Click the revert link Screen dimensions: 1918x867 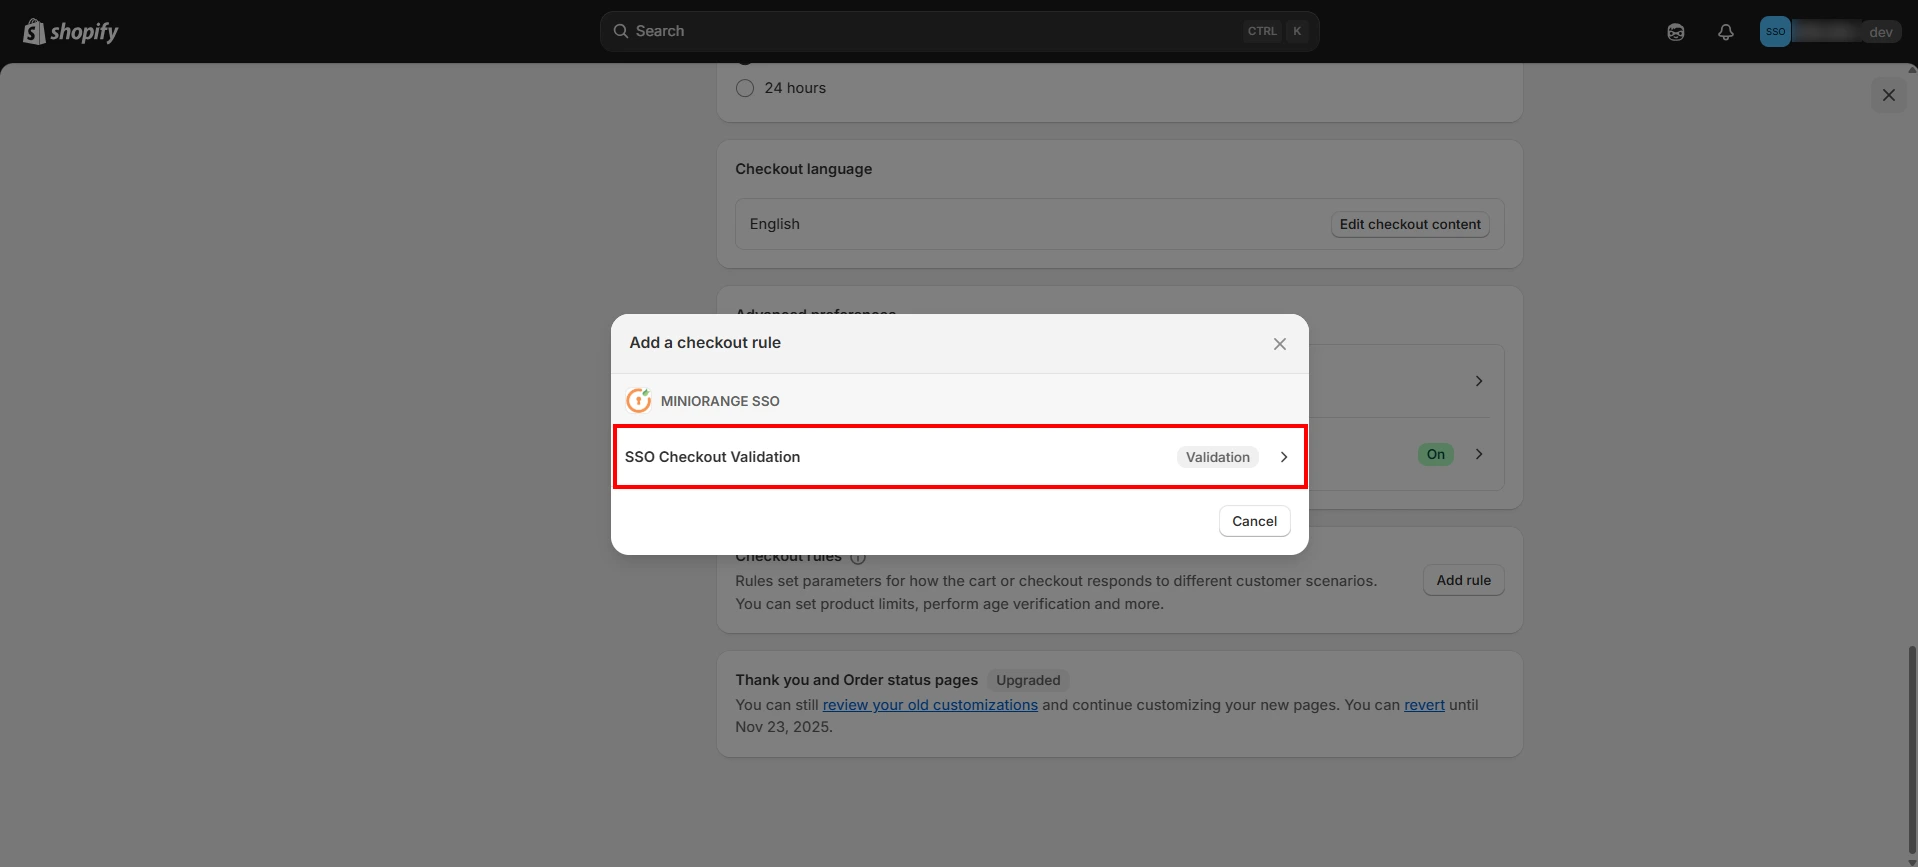coord(1424,705)
